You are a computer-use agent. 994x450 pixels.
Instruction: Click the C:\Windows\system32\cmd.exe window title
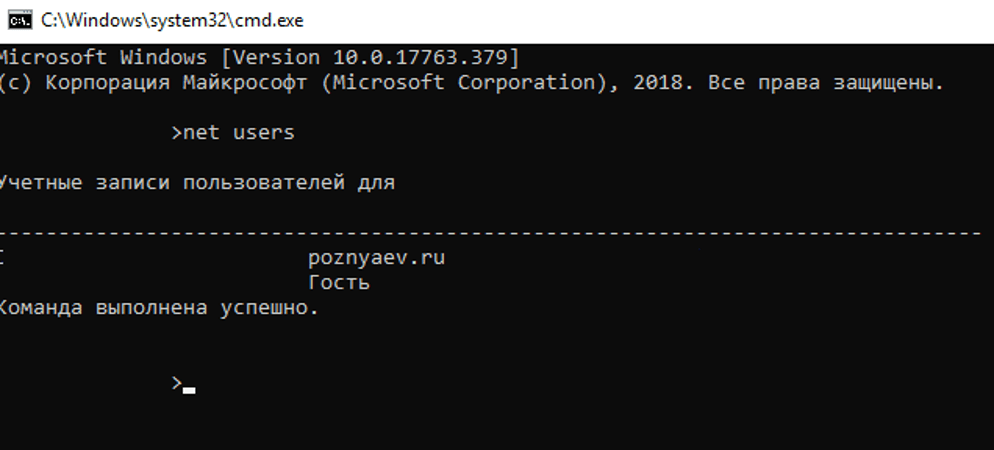[x=172, y=20]
